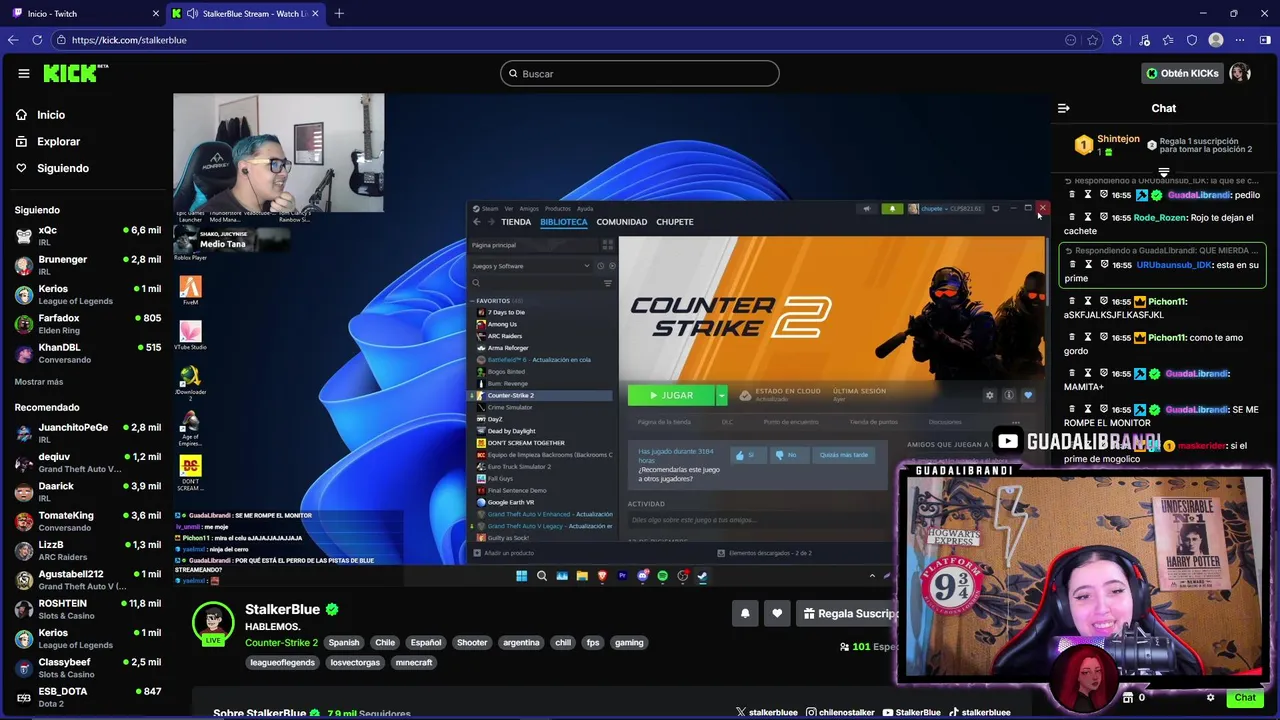Viewport: 1280px width, 720px height.
Task: Close the Inicio - Twitch tab
Action: point(155,13)
